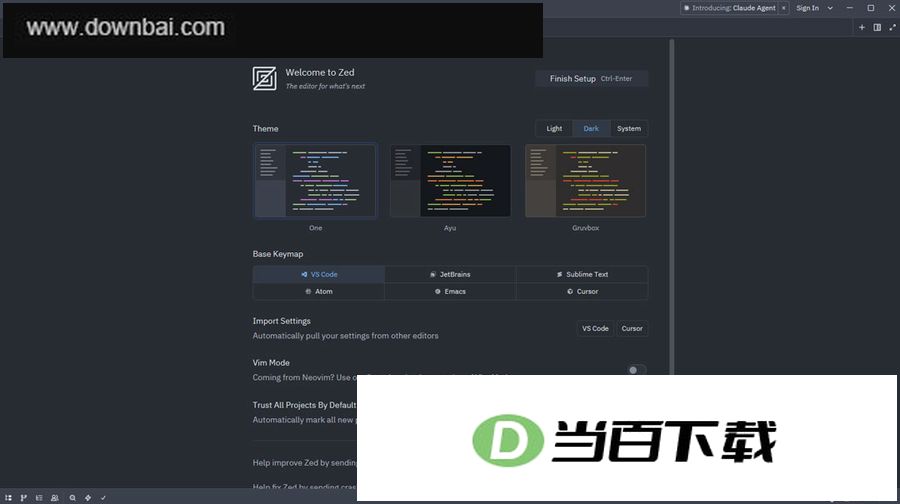Choose Sublime Text base keymap

tap(582, 274)
